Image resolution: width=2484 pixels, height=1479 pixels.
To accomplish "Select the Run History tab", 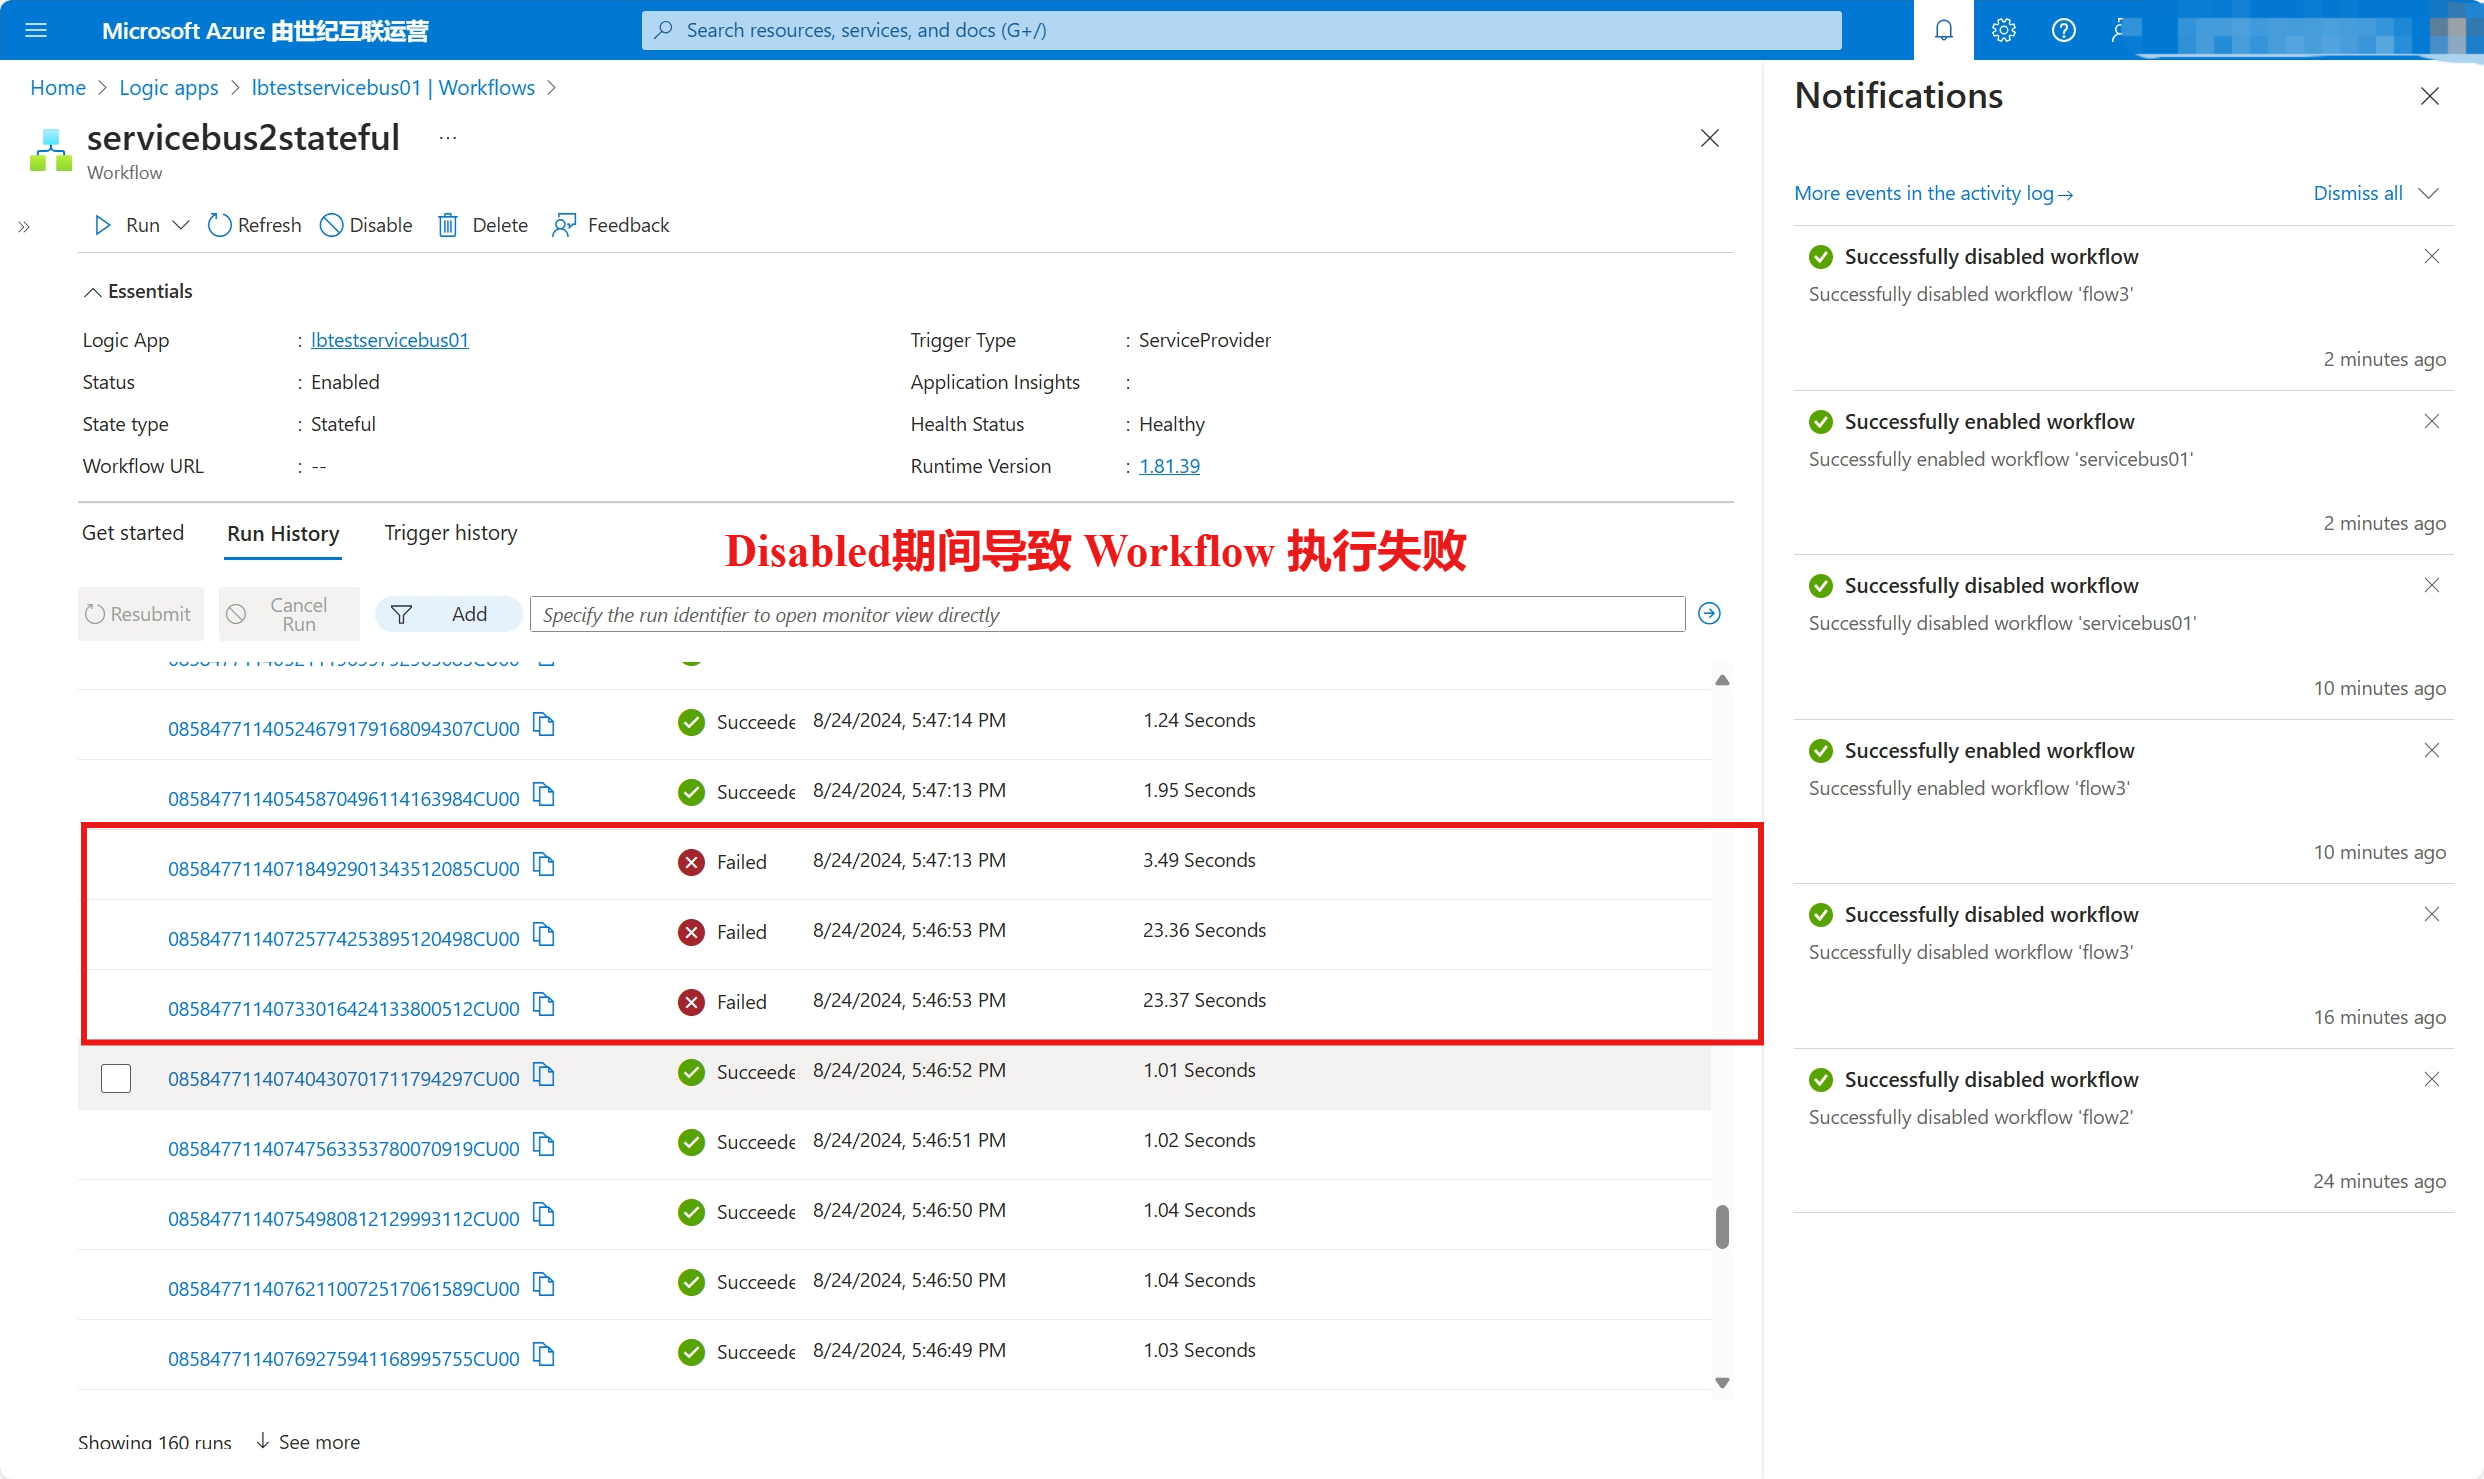I will [283, 533].
